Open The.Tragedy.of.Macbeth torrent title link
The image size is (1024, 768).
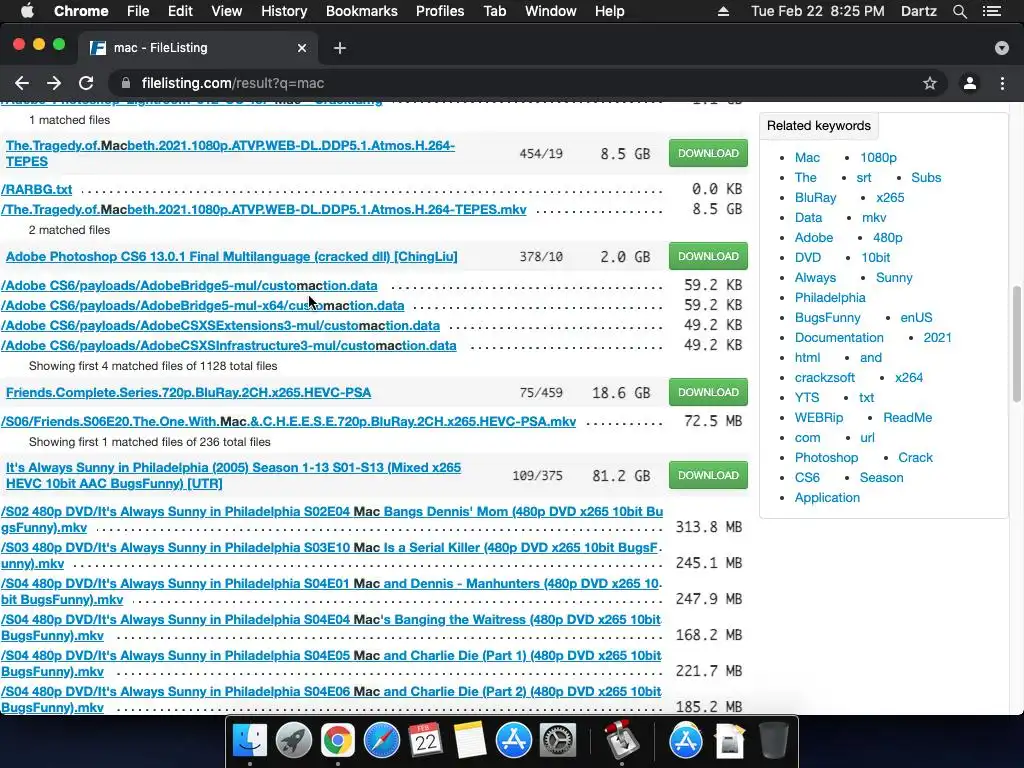[230, 153]
